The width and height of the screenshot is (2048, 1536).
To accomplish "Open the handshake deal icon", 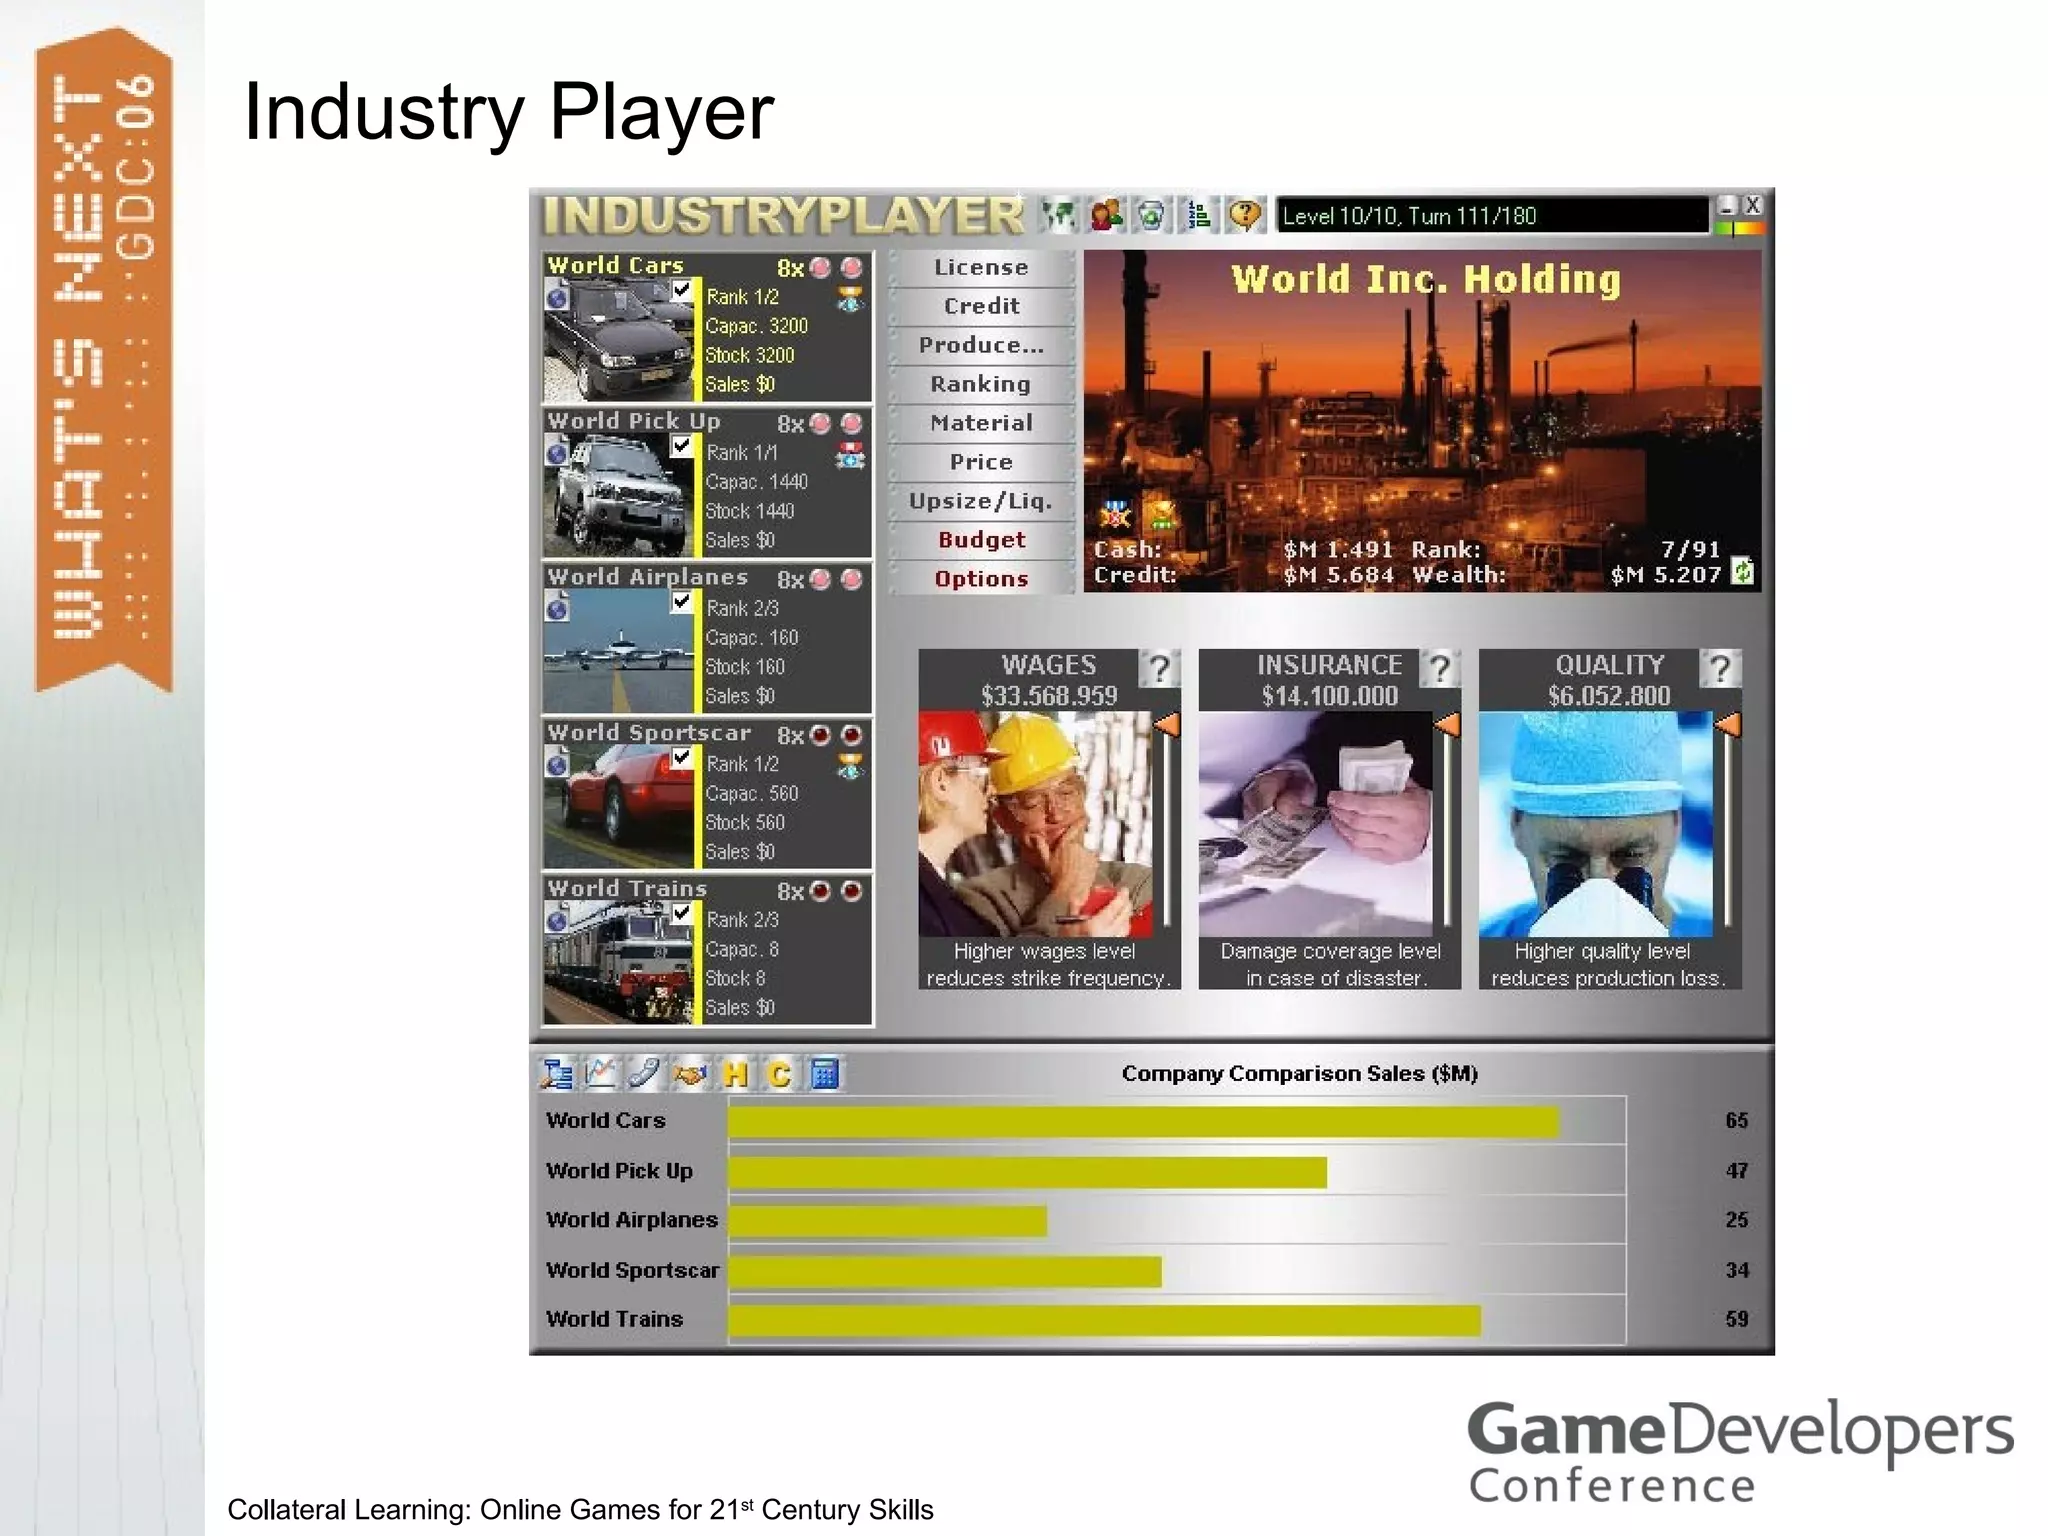I will pyautogui.click(x=690, y=1074).
